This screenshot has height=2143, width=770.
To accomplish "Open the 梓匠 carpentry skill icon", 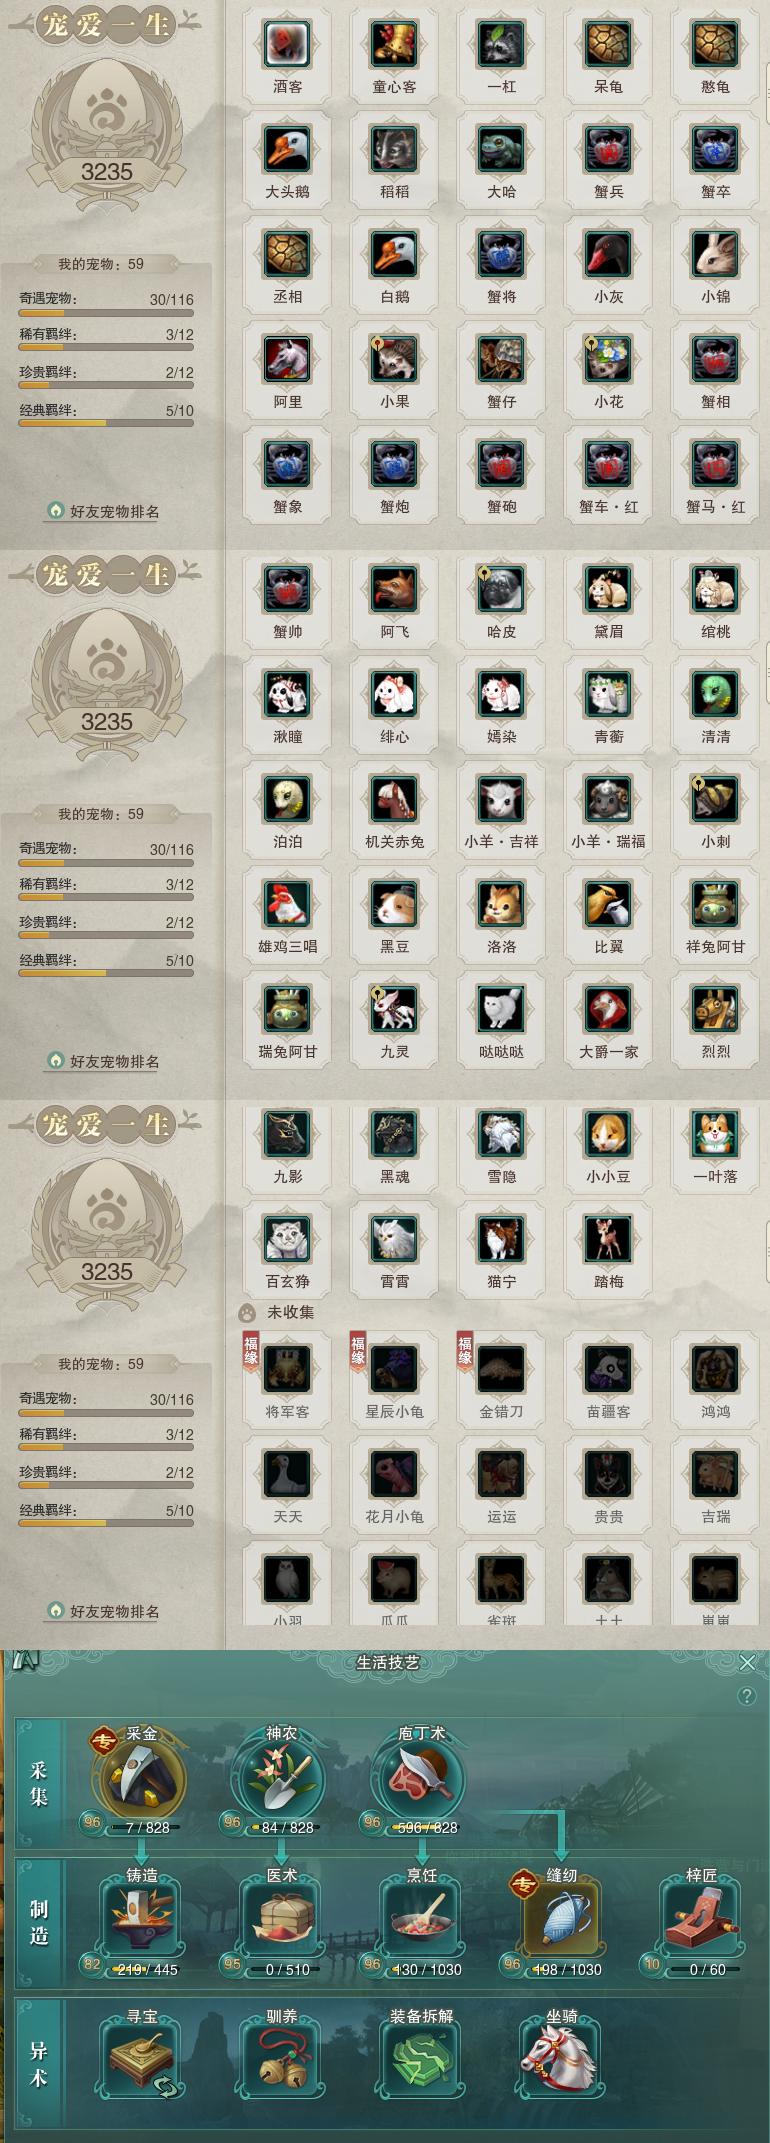I will 701,1918.
